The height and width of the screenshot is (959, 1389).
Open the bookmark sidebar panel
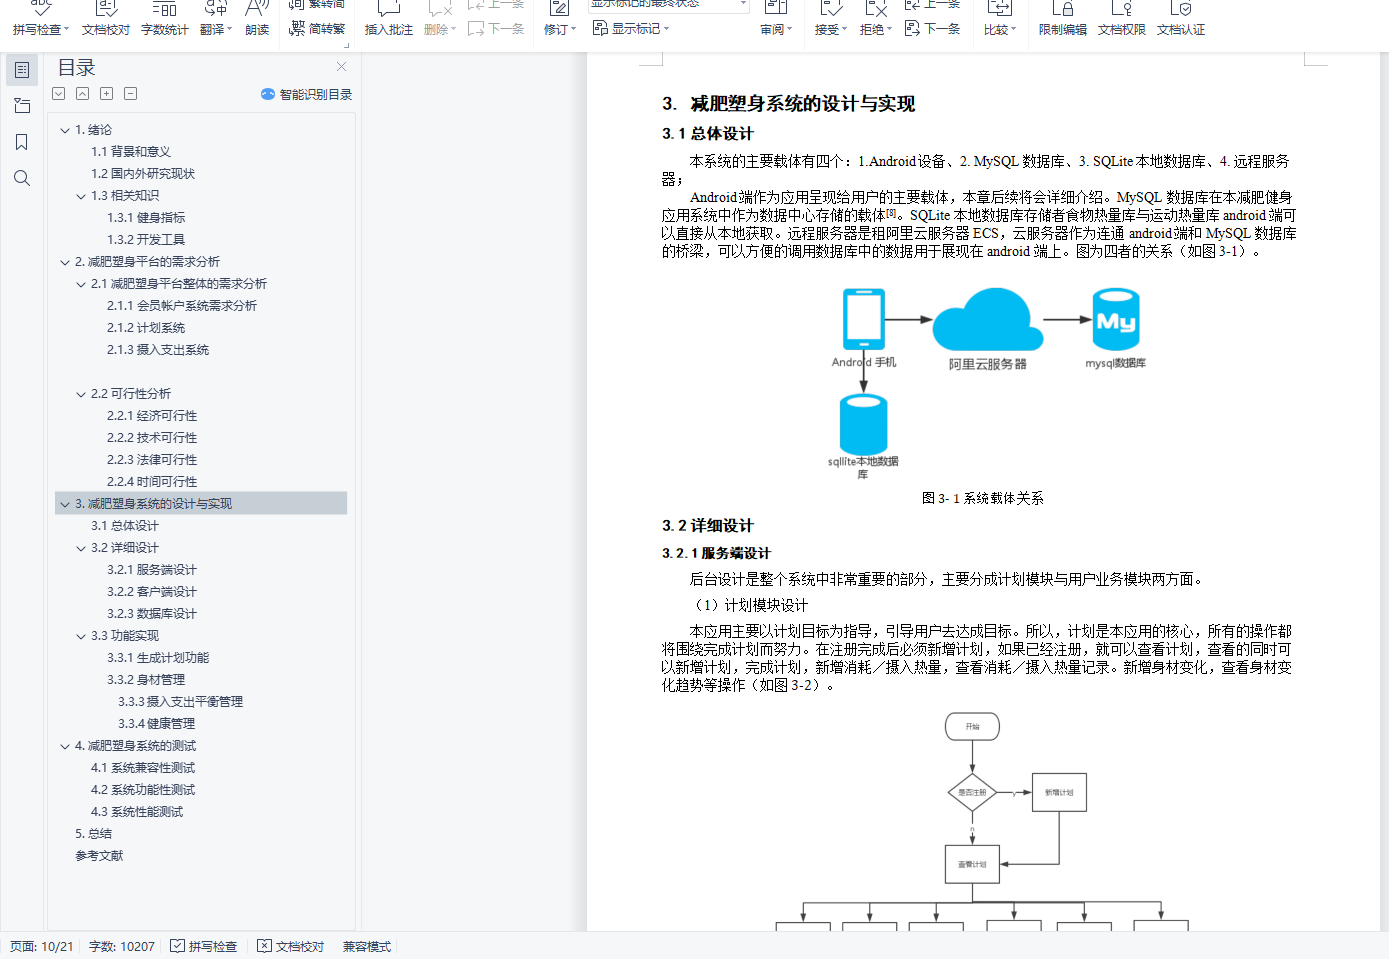tap(22, 142)
